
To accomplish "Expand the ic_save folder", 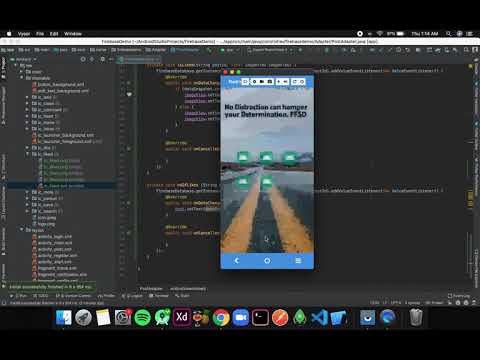I will click(28, 205).
